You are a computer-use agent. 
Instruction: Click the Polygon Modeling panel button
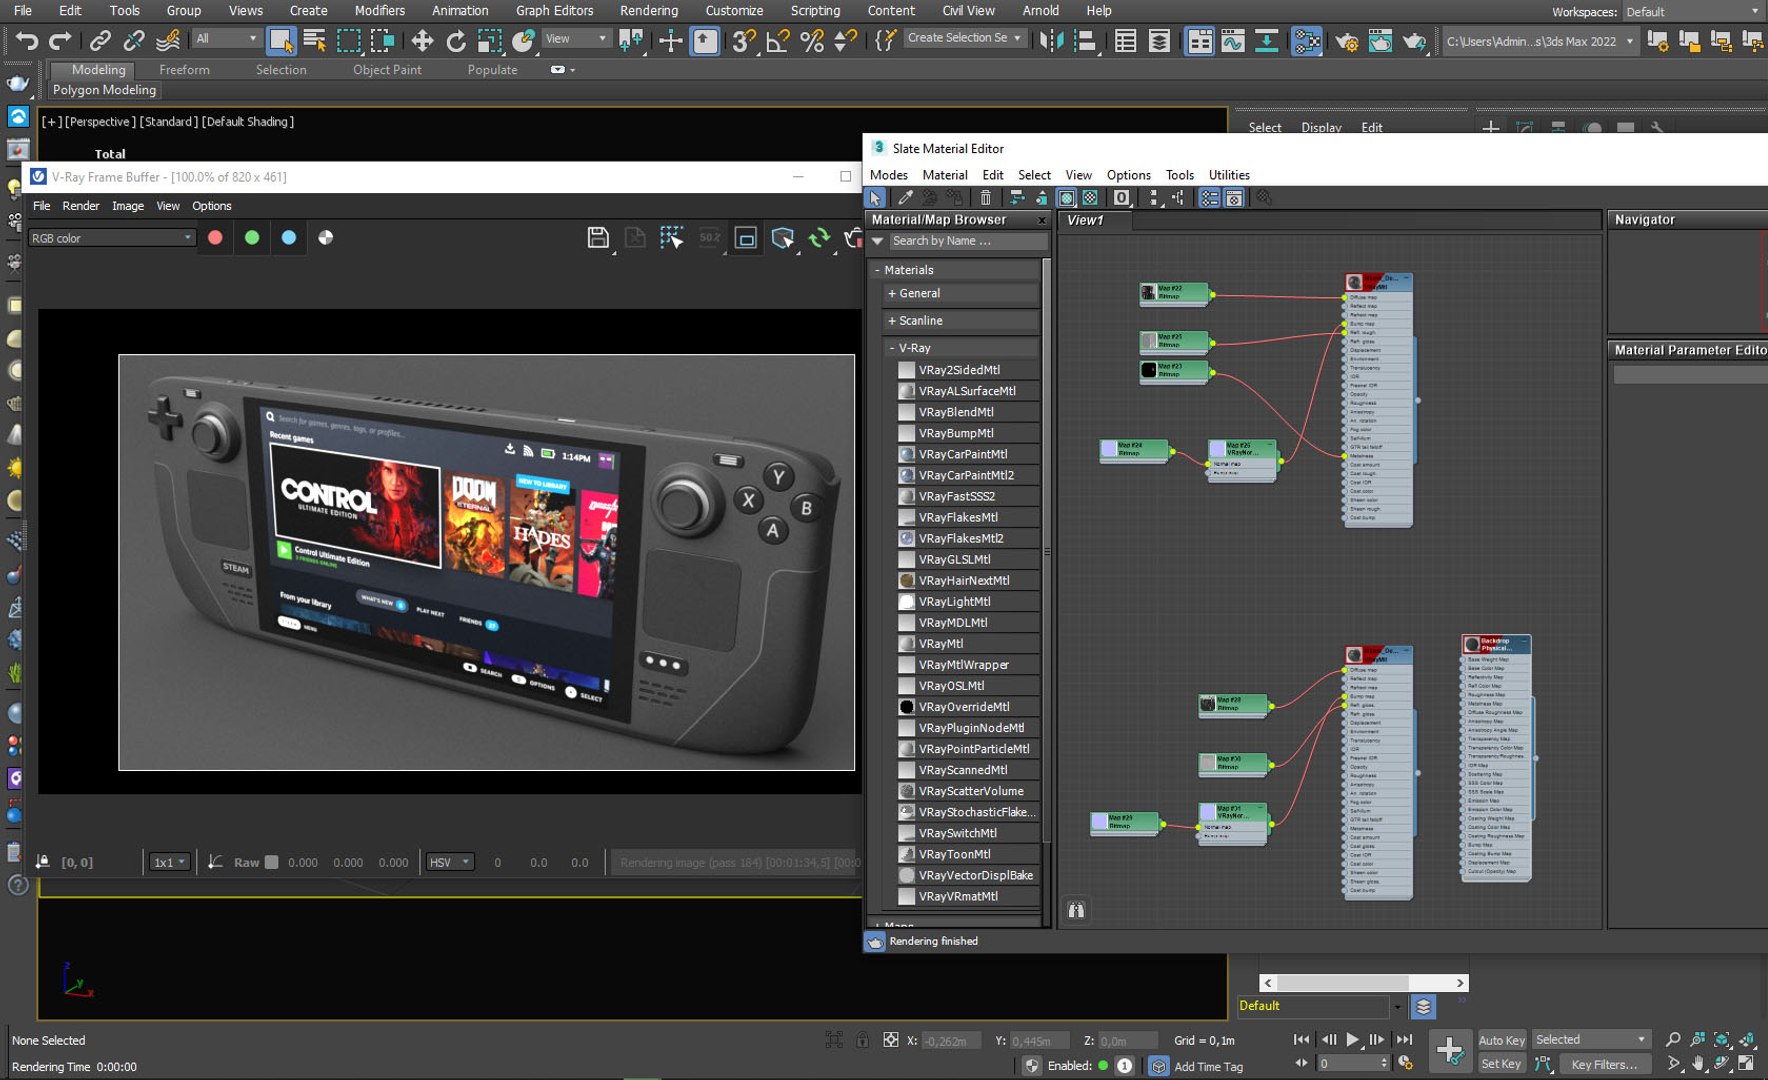[105, 90]
